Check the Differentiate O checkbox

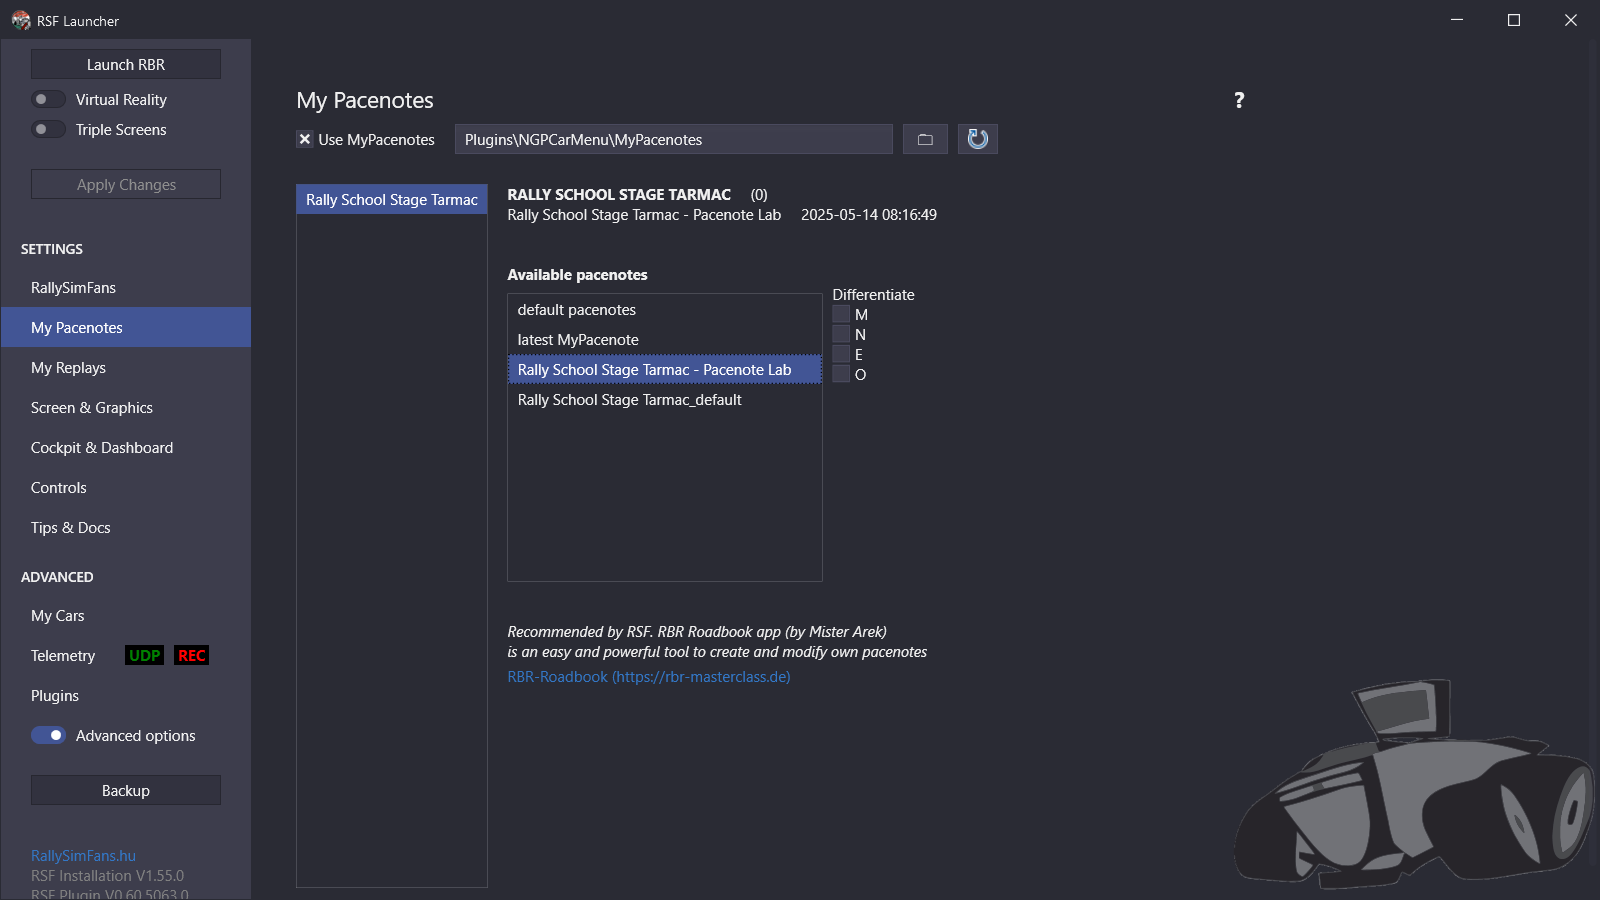[x=841, y=374]
